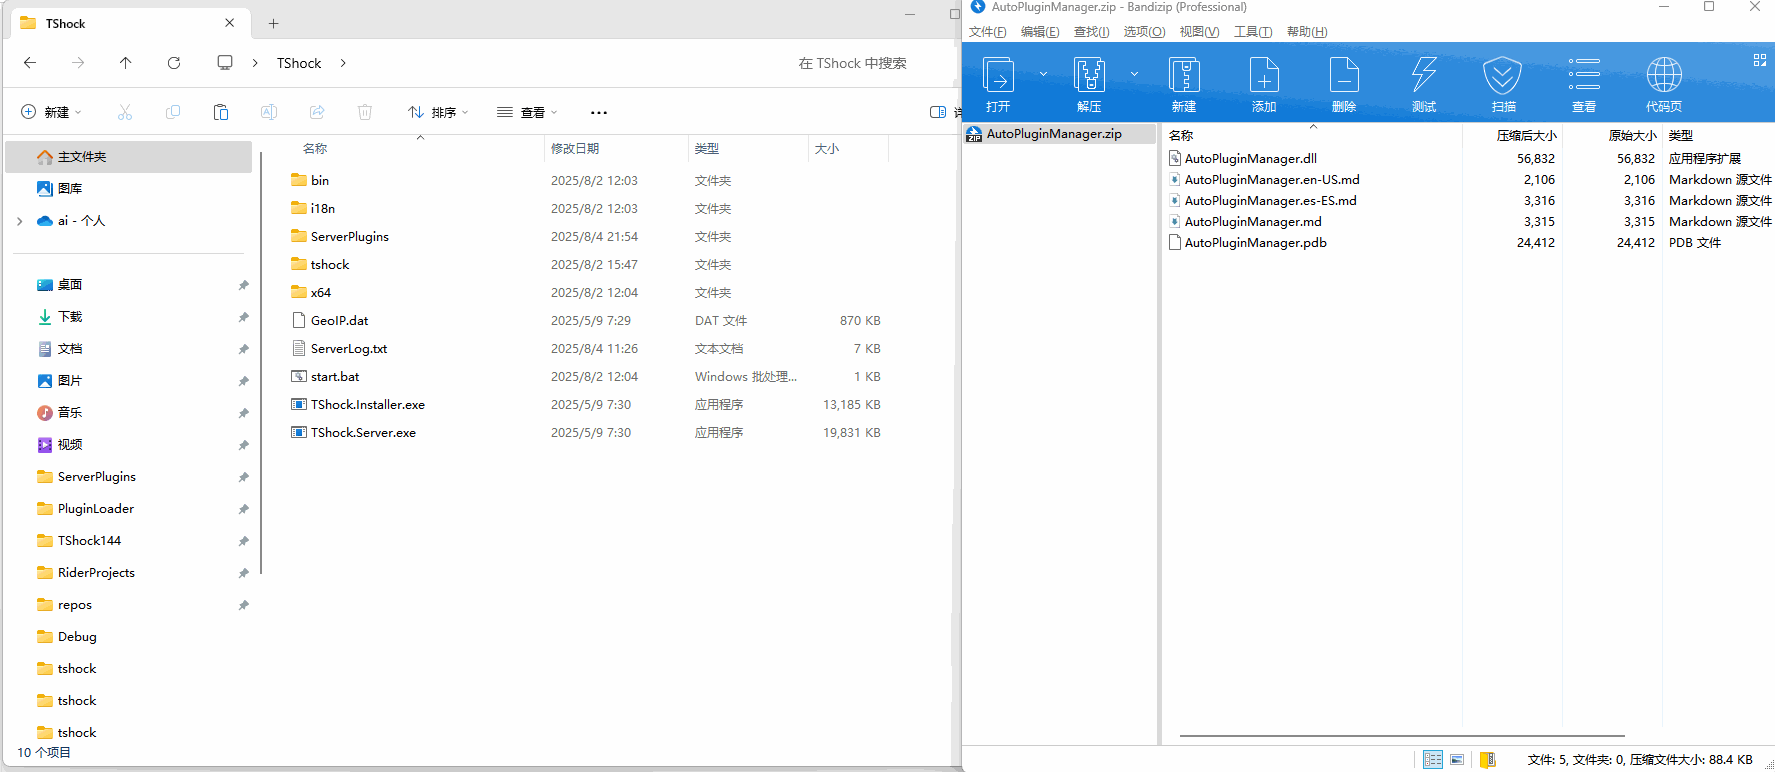Viewport: 1775px width, 772px height.
Task: Click the Bandizip horizontal scrollbar
Action: click(x=1402, y=736)
